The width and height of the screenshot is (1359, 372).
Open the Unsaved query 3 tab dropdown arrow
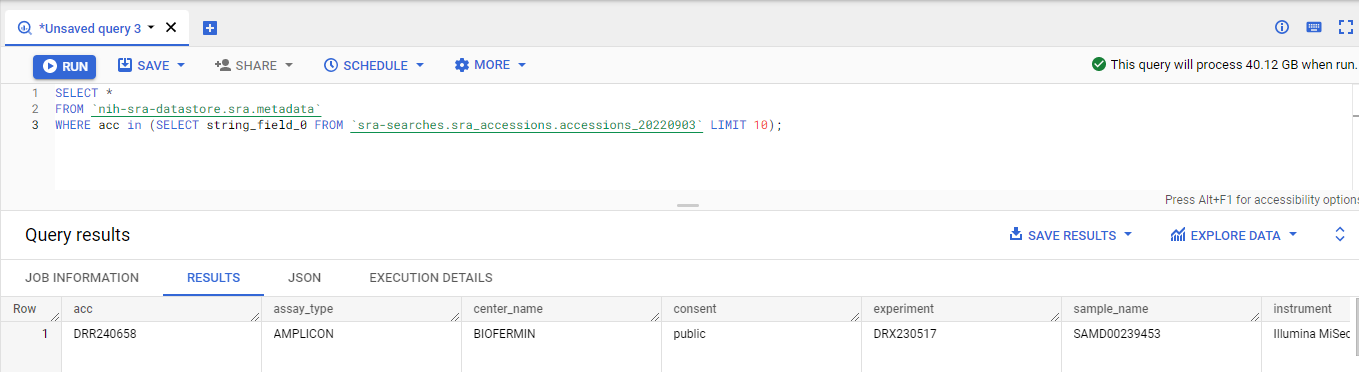(151, 28)
